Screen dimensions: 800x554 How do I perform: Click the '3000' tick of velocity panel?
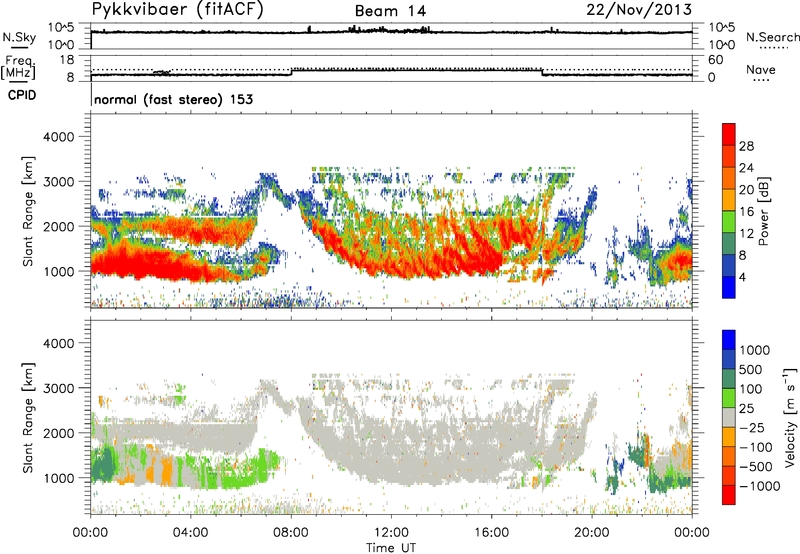point(58,388)
